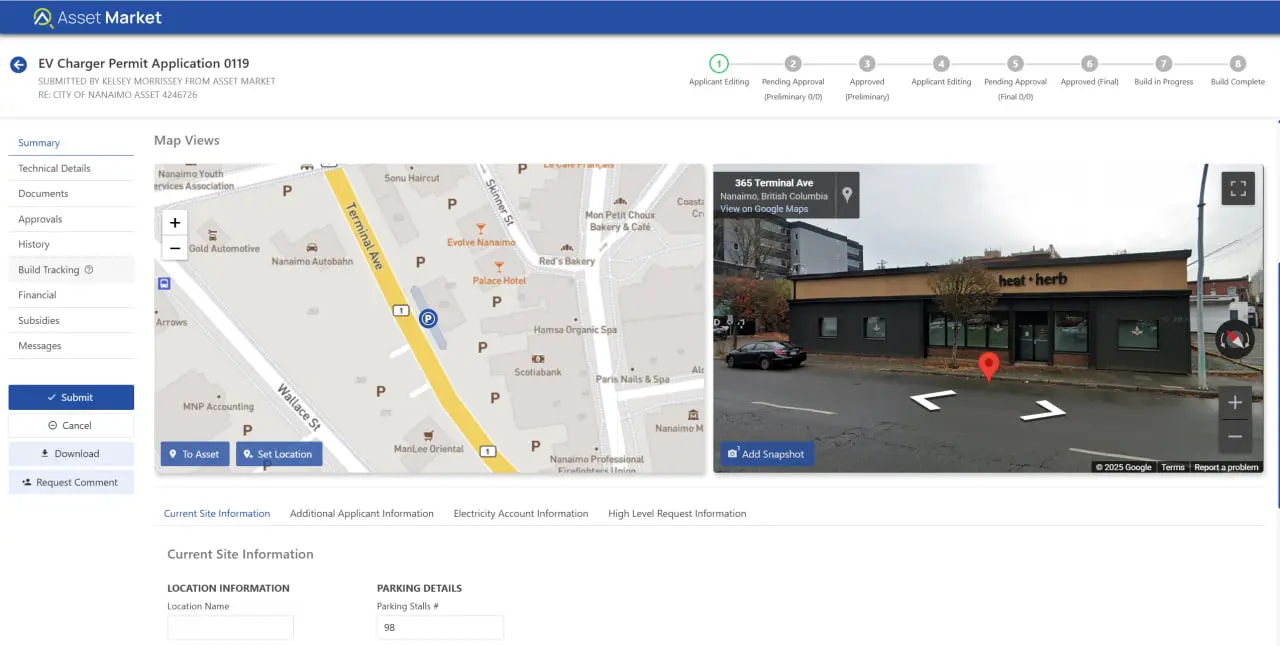Click the Set Location button
Image resolution: width=1280 pixels, height=646 pixels.
coord(279,454)
